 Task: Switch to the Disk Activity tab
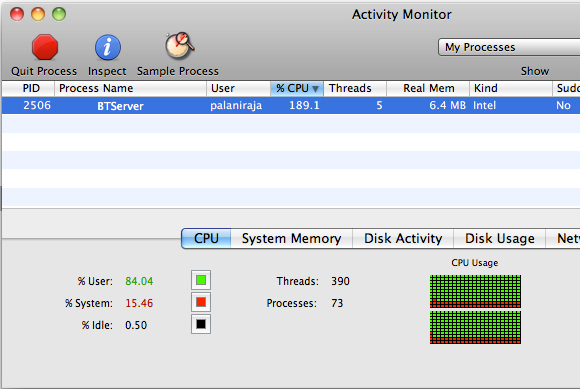403,239
